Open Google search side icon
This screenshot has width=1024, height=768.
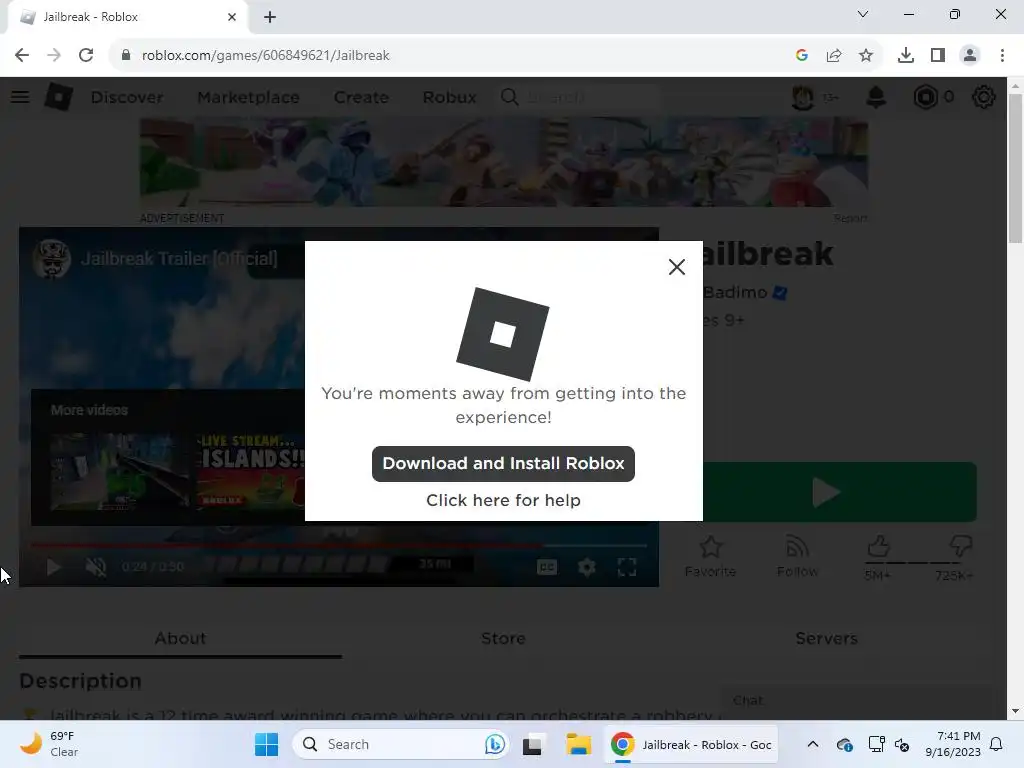pyautogui.click(x=802, y=55)
